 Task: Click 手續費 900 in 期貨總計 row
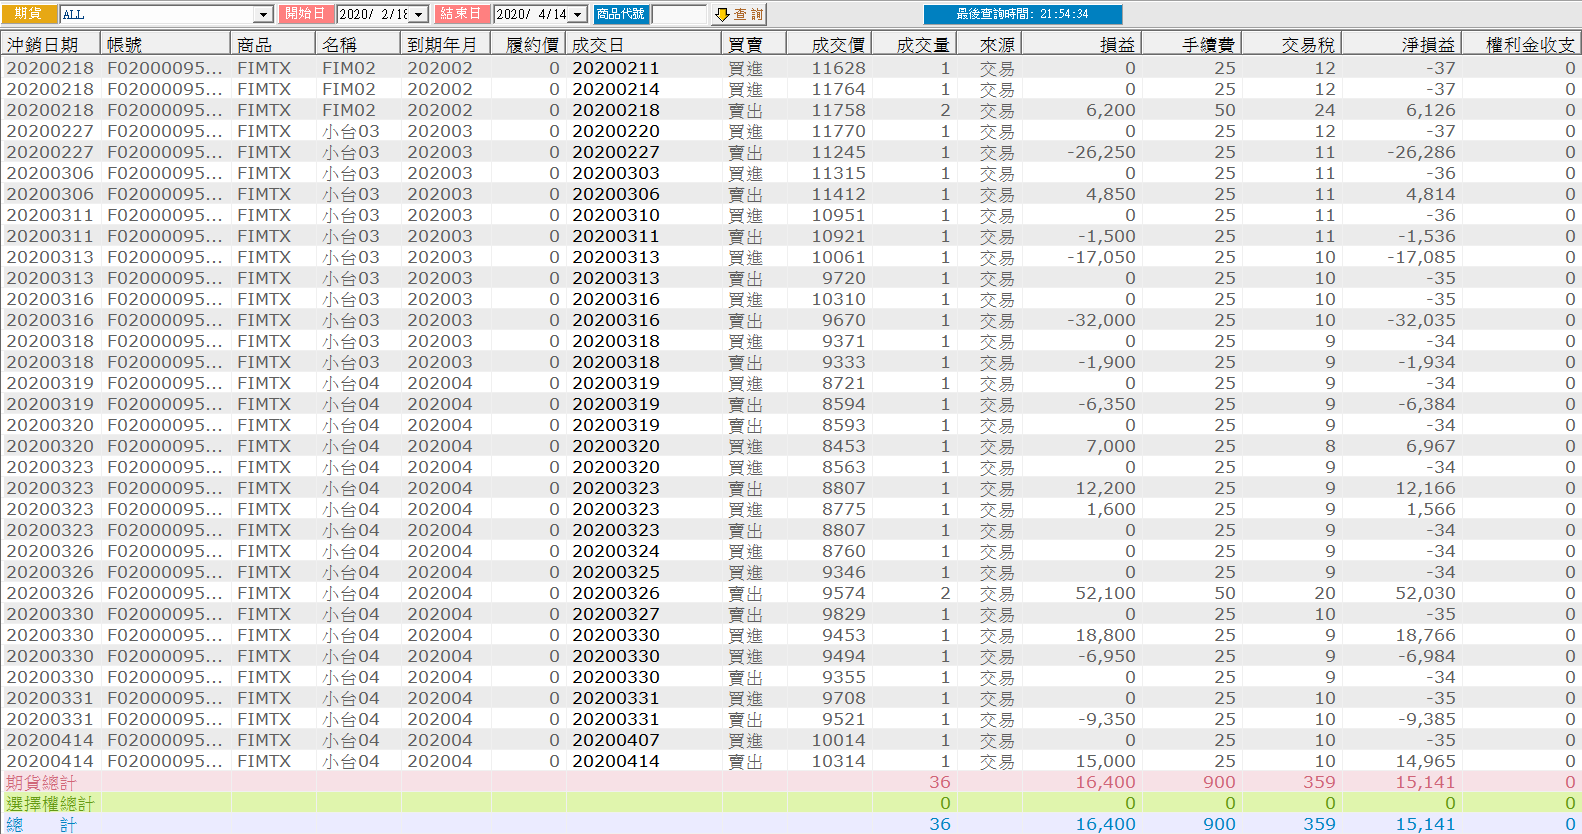[1220, 782]
